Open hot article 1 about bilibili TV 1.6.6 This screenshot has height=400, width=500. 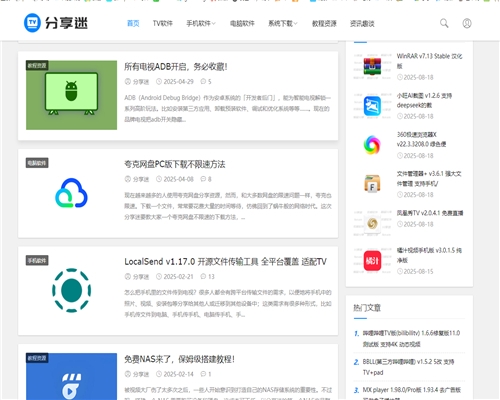coord(411,338)
